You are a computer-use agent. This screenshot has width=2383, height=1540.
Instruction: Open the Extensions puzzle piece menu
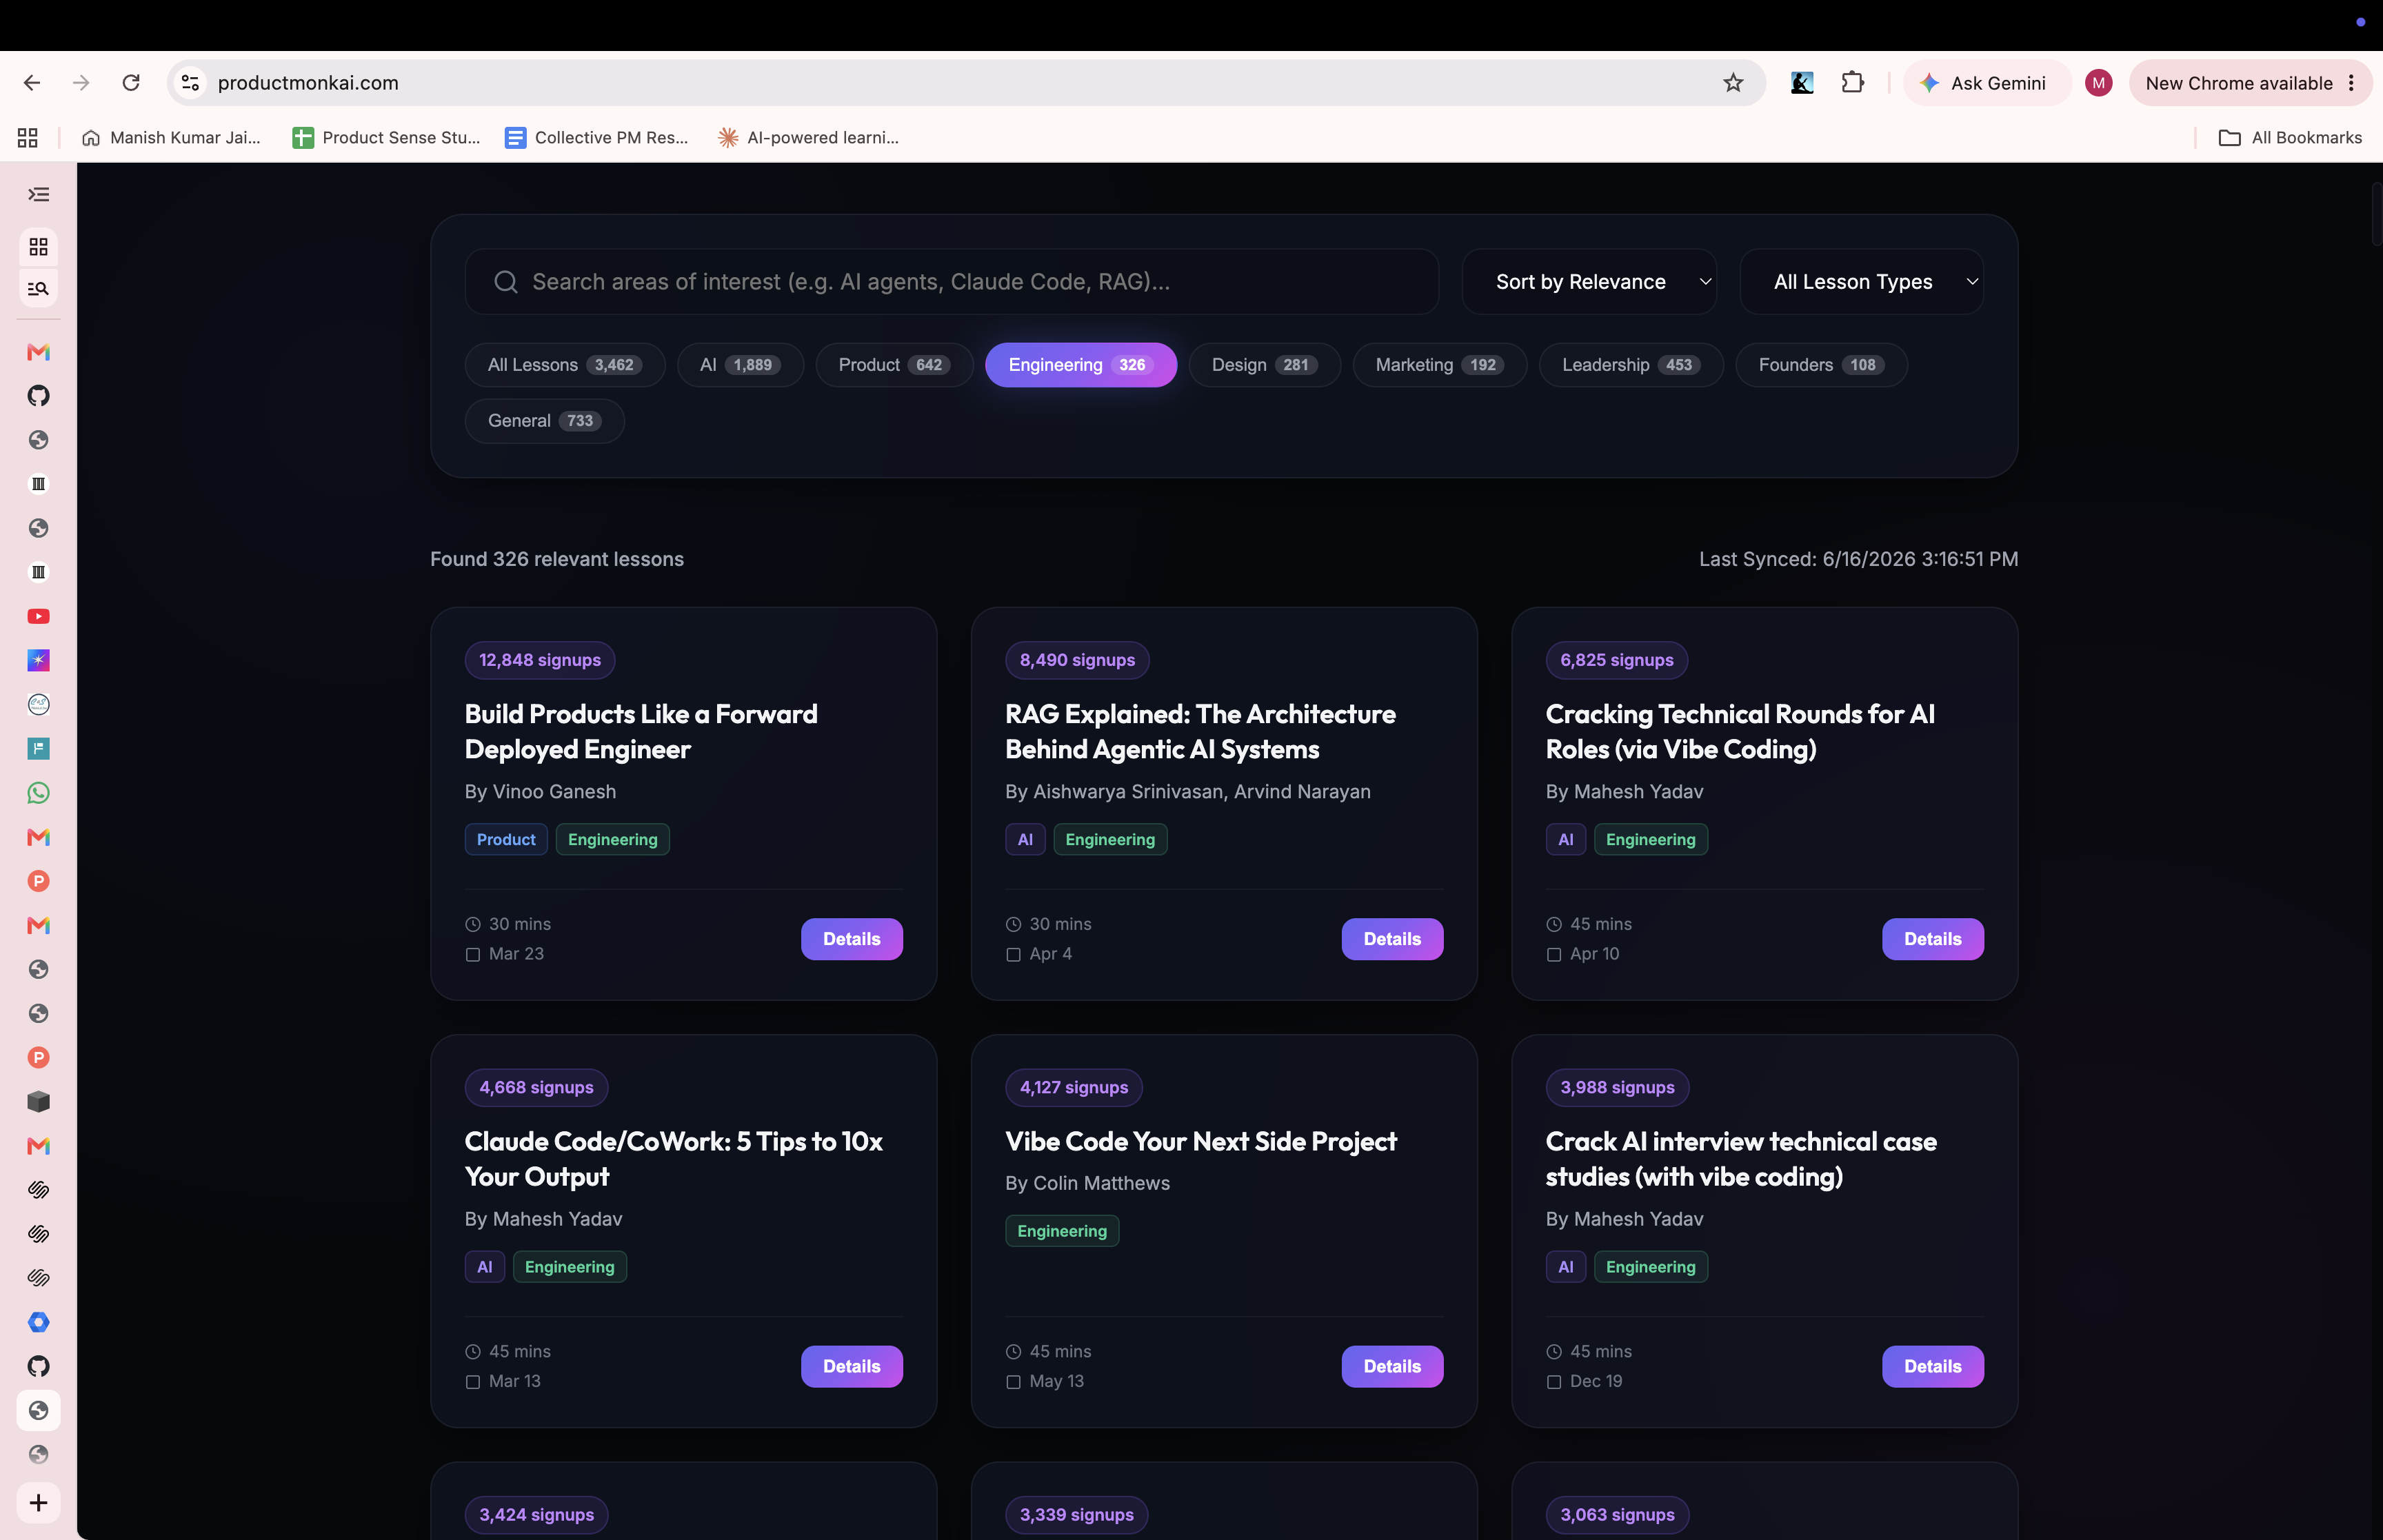(x=1852, y=83)
